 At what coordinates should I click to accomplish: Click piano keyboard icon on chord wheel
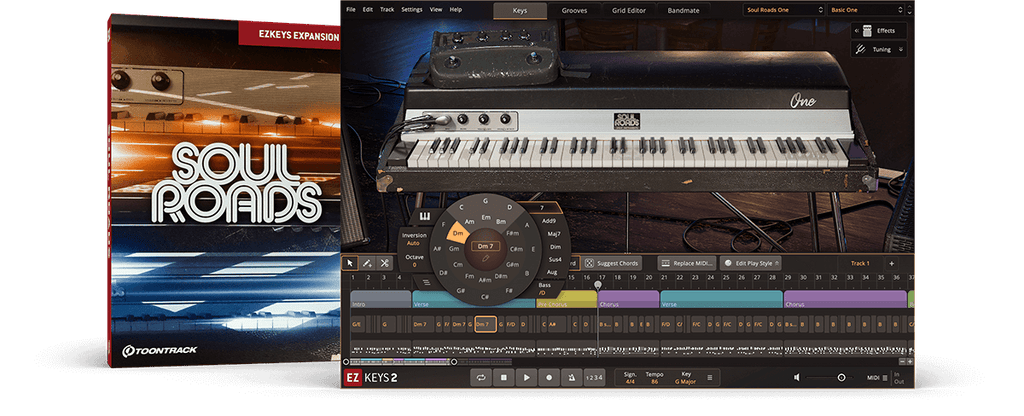point(423,217)
